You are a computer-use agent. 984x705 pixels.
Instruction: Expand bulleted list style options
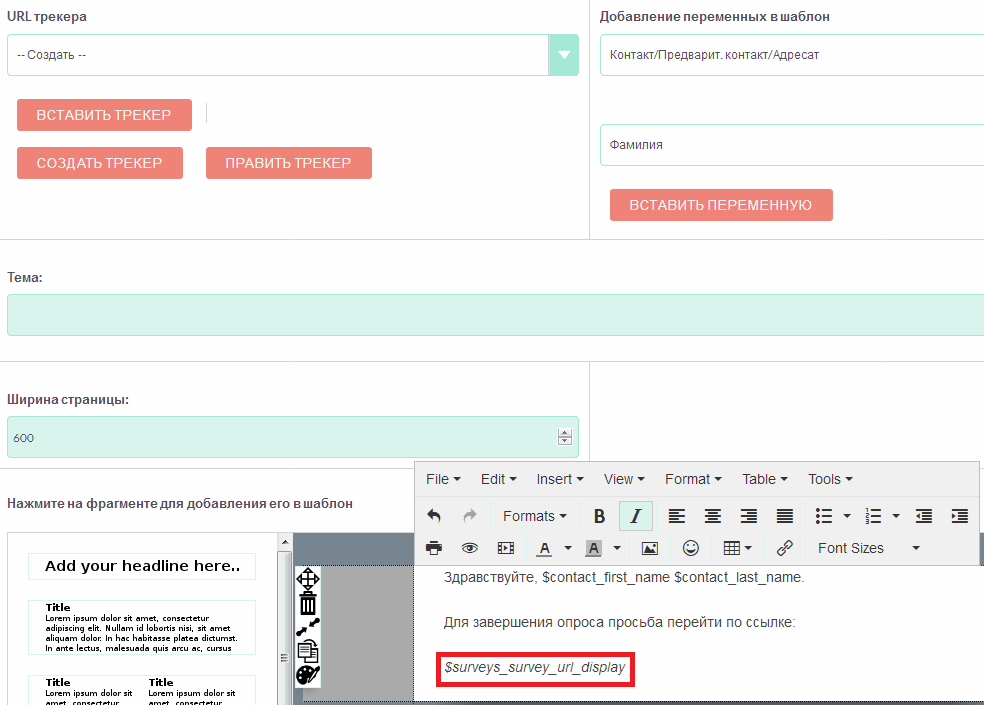tap(847, 516)
